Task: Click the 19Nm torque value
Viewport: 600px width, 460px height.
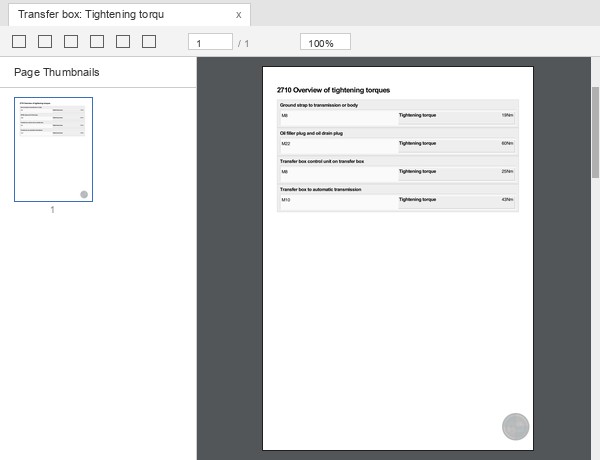Action: 507,115
